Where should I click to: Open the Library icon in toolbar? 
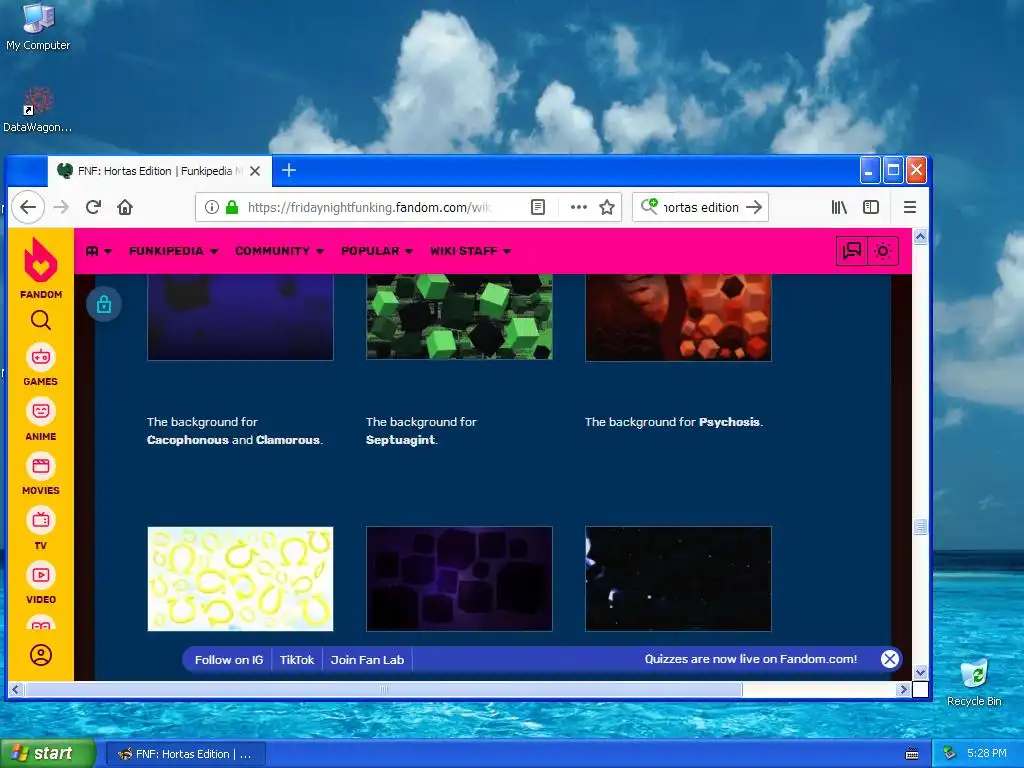839,208
